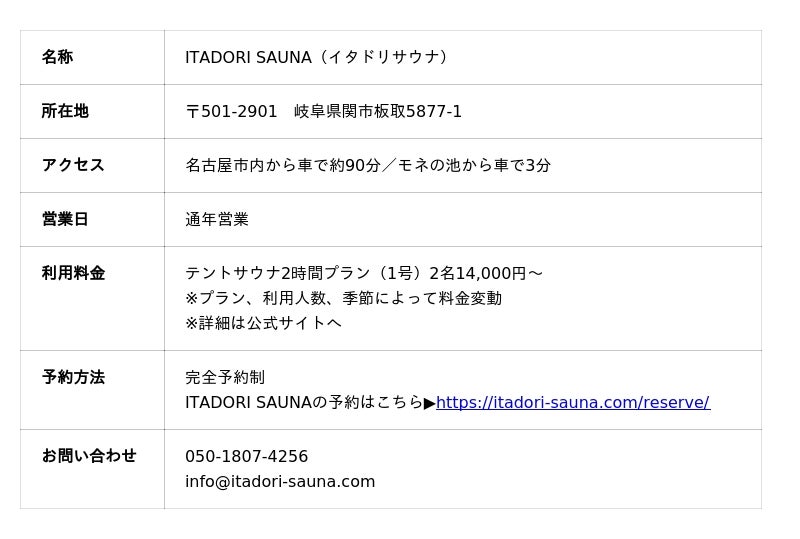Screen dimensions: 800x539
Task: Click the 営業日 row header
Action: 65,219
